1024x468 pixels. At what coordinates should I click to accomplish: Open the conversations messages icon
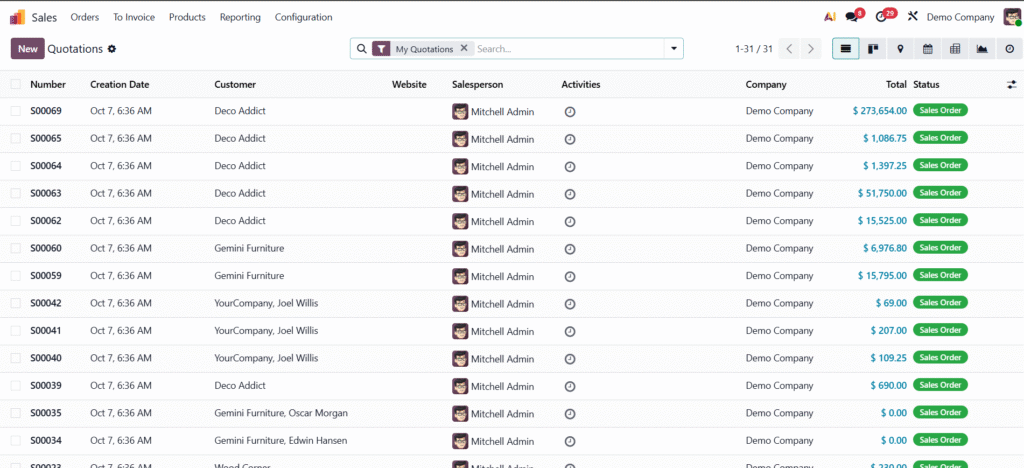[852, 17]
